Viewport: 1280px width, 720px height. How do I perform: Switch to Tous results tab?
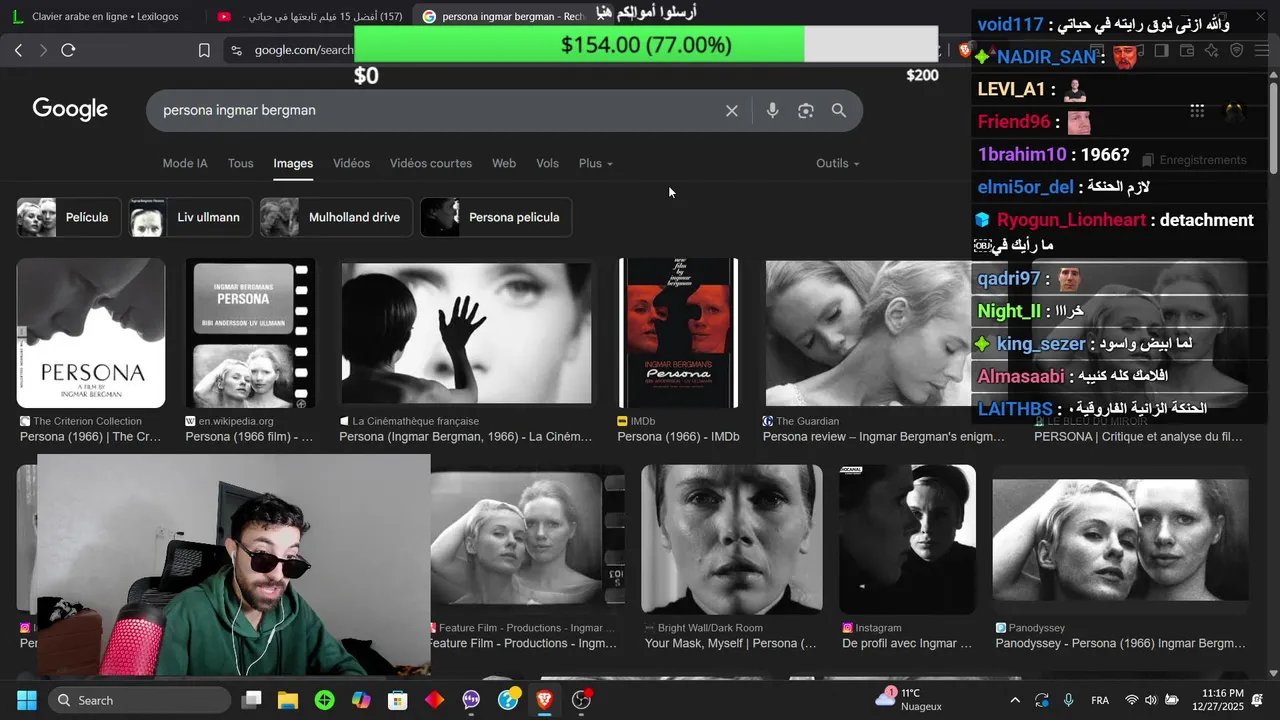point(240,163)
